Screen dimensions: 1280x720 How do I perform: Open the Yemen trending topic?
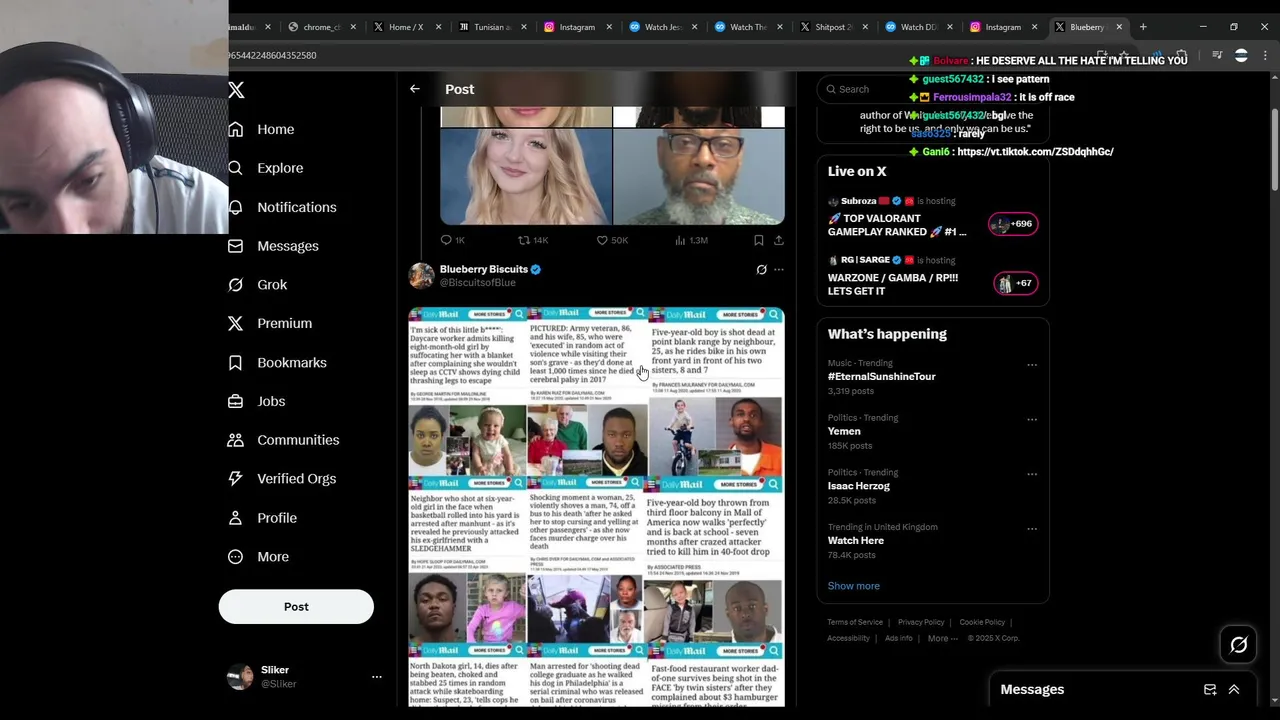(844, 432)
